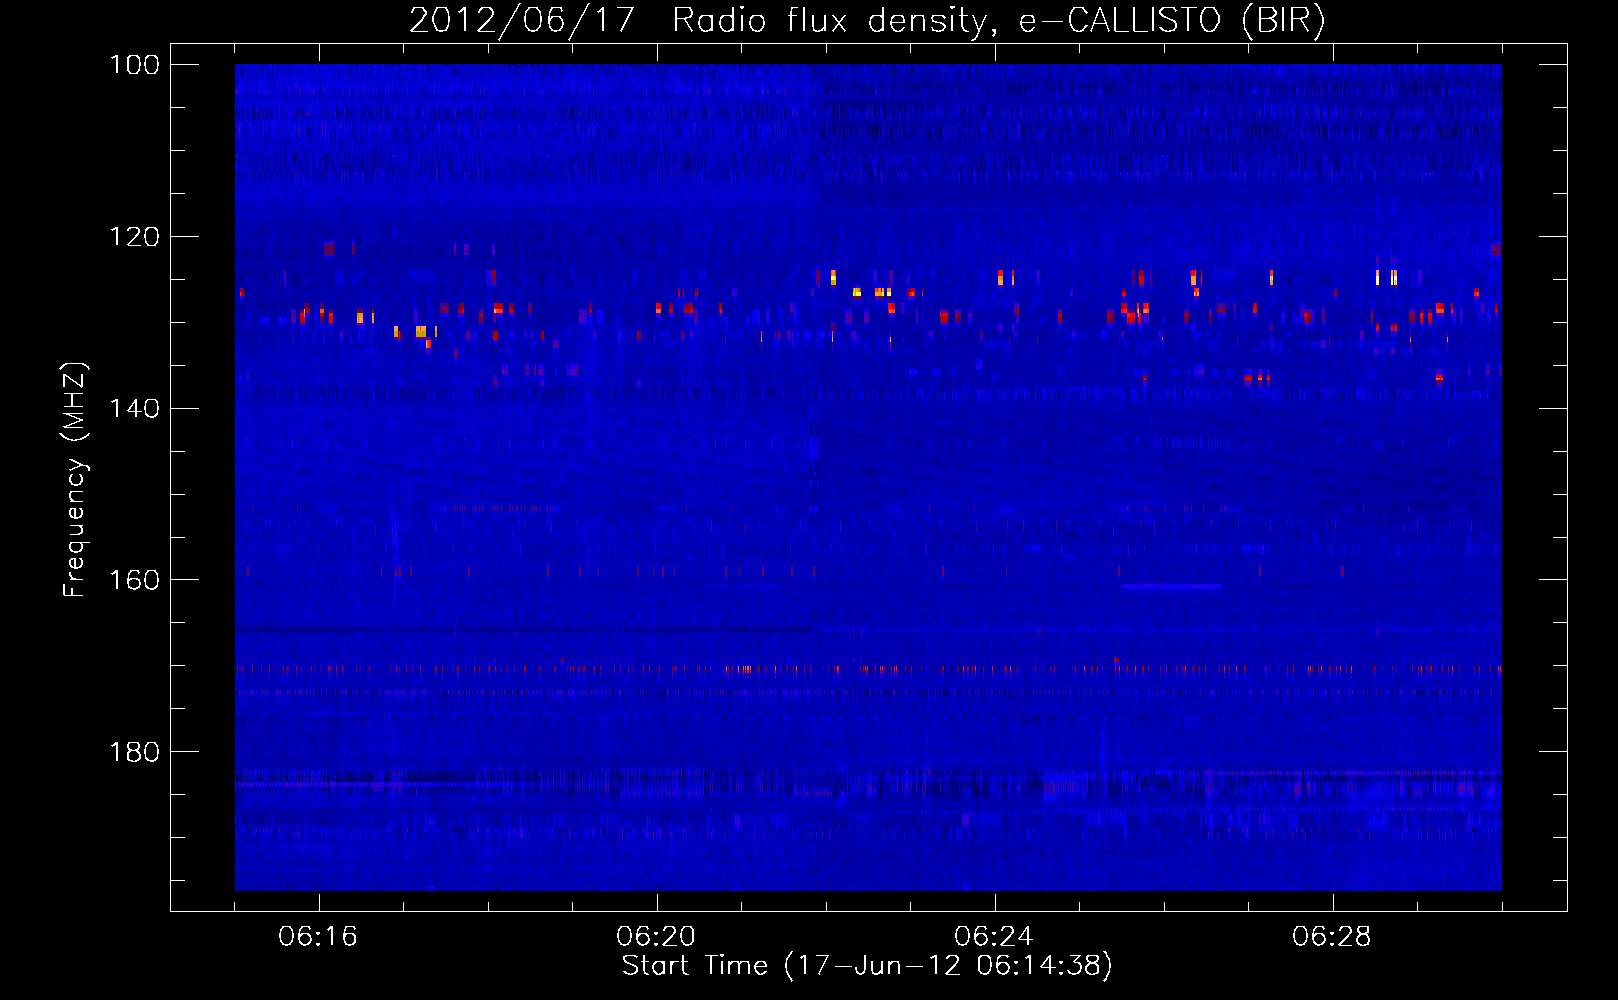1618x1000 pixels.
Task: Click the 06:16 time tick label
Action: point(318,937)
